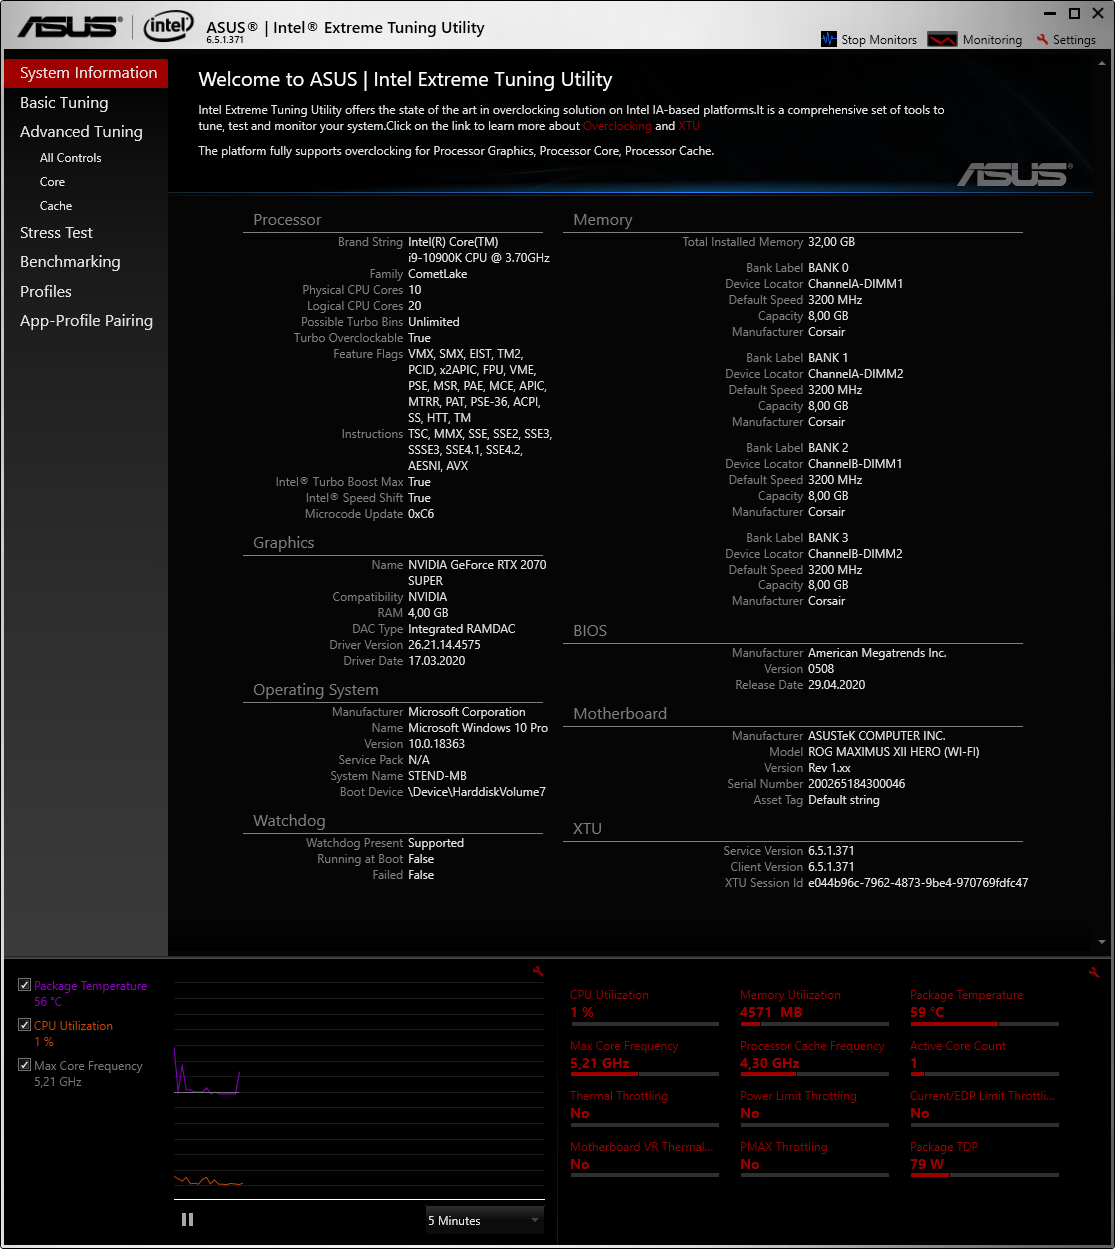
Task: Click the Microcode Update value 0xC6
Action: pos(421,514)
